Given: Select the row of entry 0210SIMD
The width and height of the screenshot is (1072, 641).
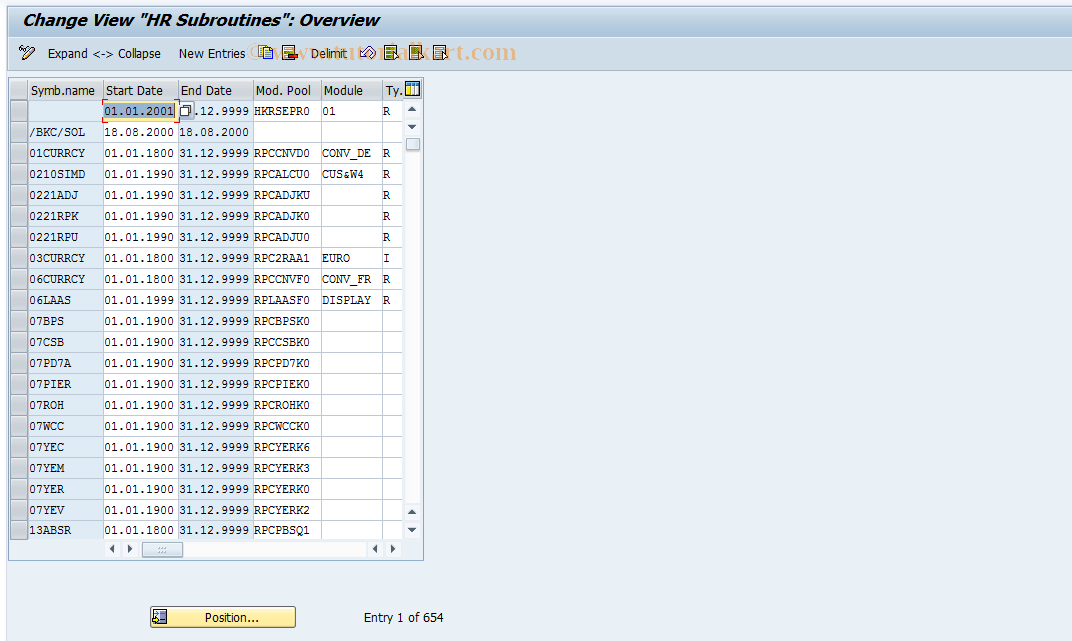Looking at the screenshot, I should (19, 174).
